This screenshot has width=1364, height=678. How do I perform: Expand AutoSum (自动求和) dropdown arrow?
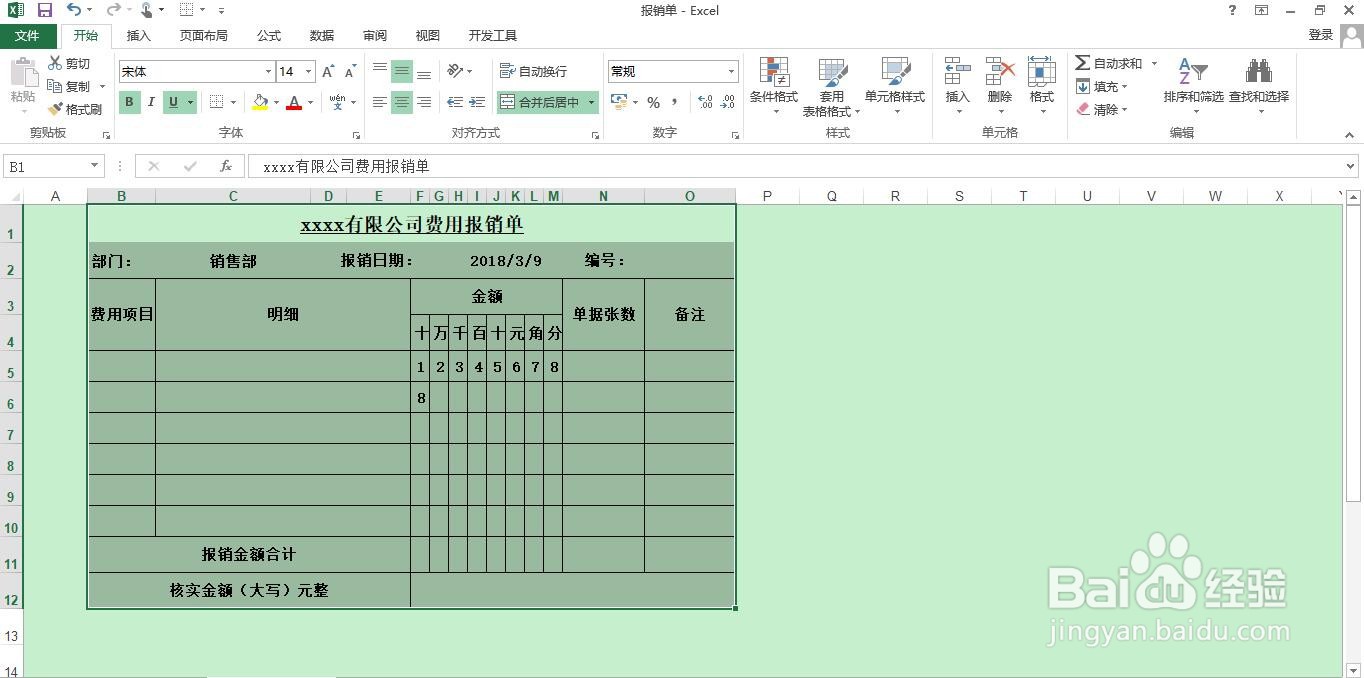[x=1153, y=63]
